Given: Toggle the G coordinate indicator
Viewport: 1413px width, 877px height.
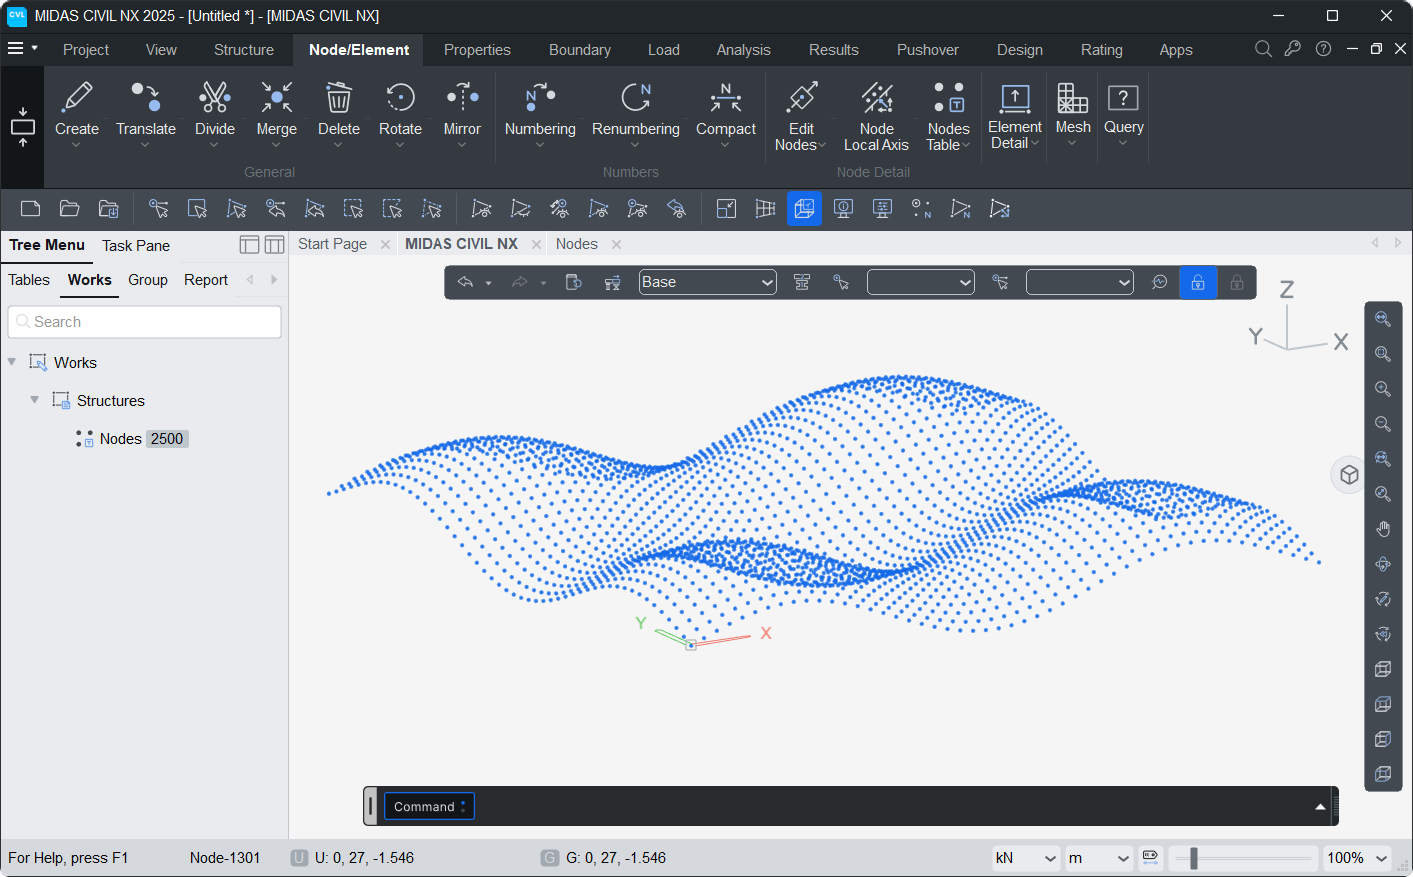Looking at the screenshot, I should pyautogui.click(x=549, y=858).
